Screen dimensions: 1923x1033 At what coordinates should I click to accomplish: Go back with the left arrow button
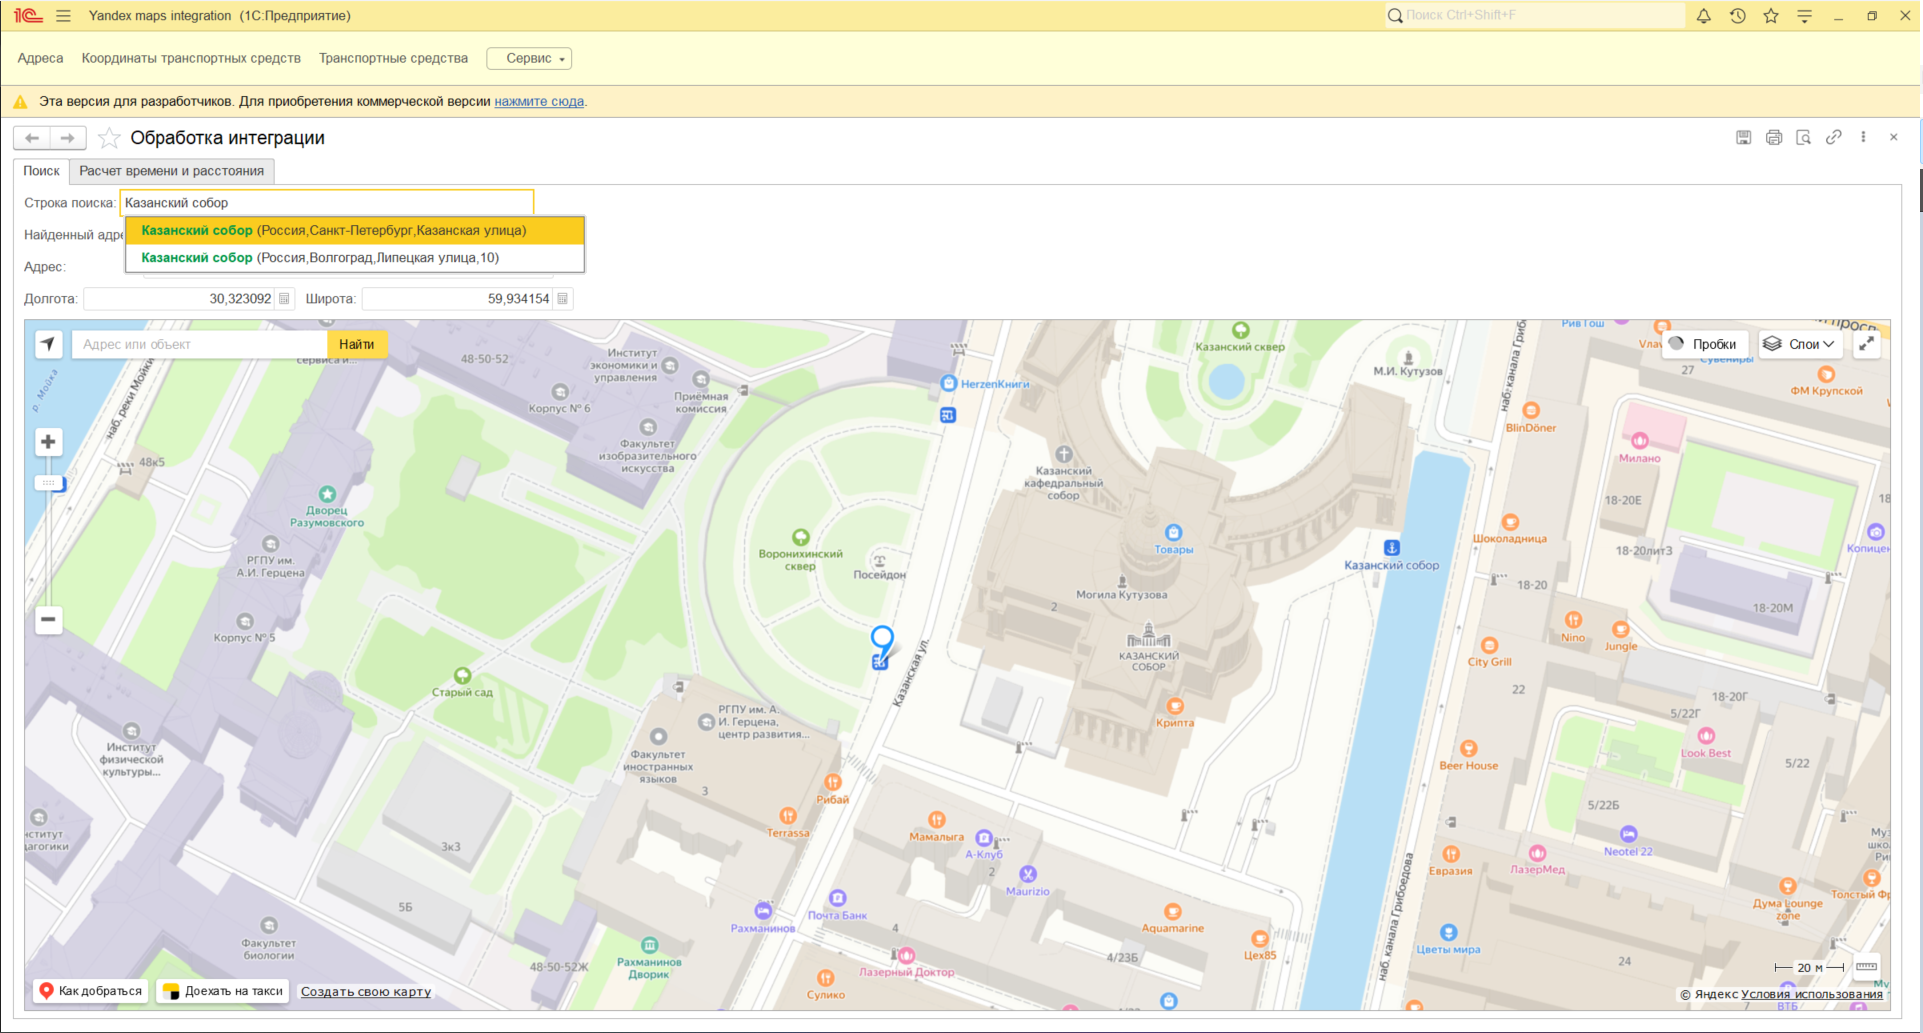click(32, 138)
